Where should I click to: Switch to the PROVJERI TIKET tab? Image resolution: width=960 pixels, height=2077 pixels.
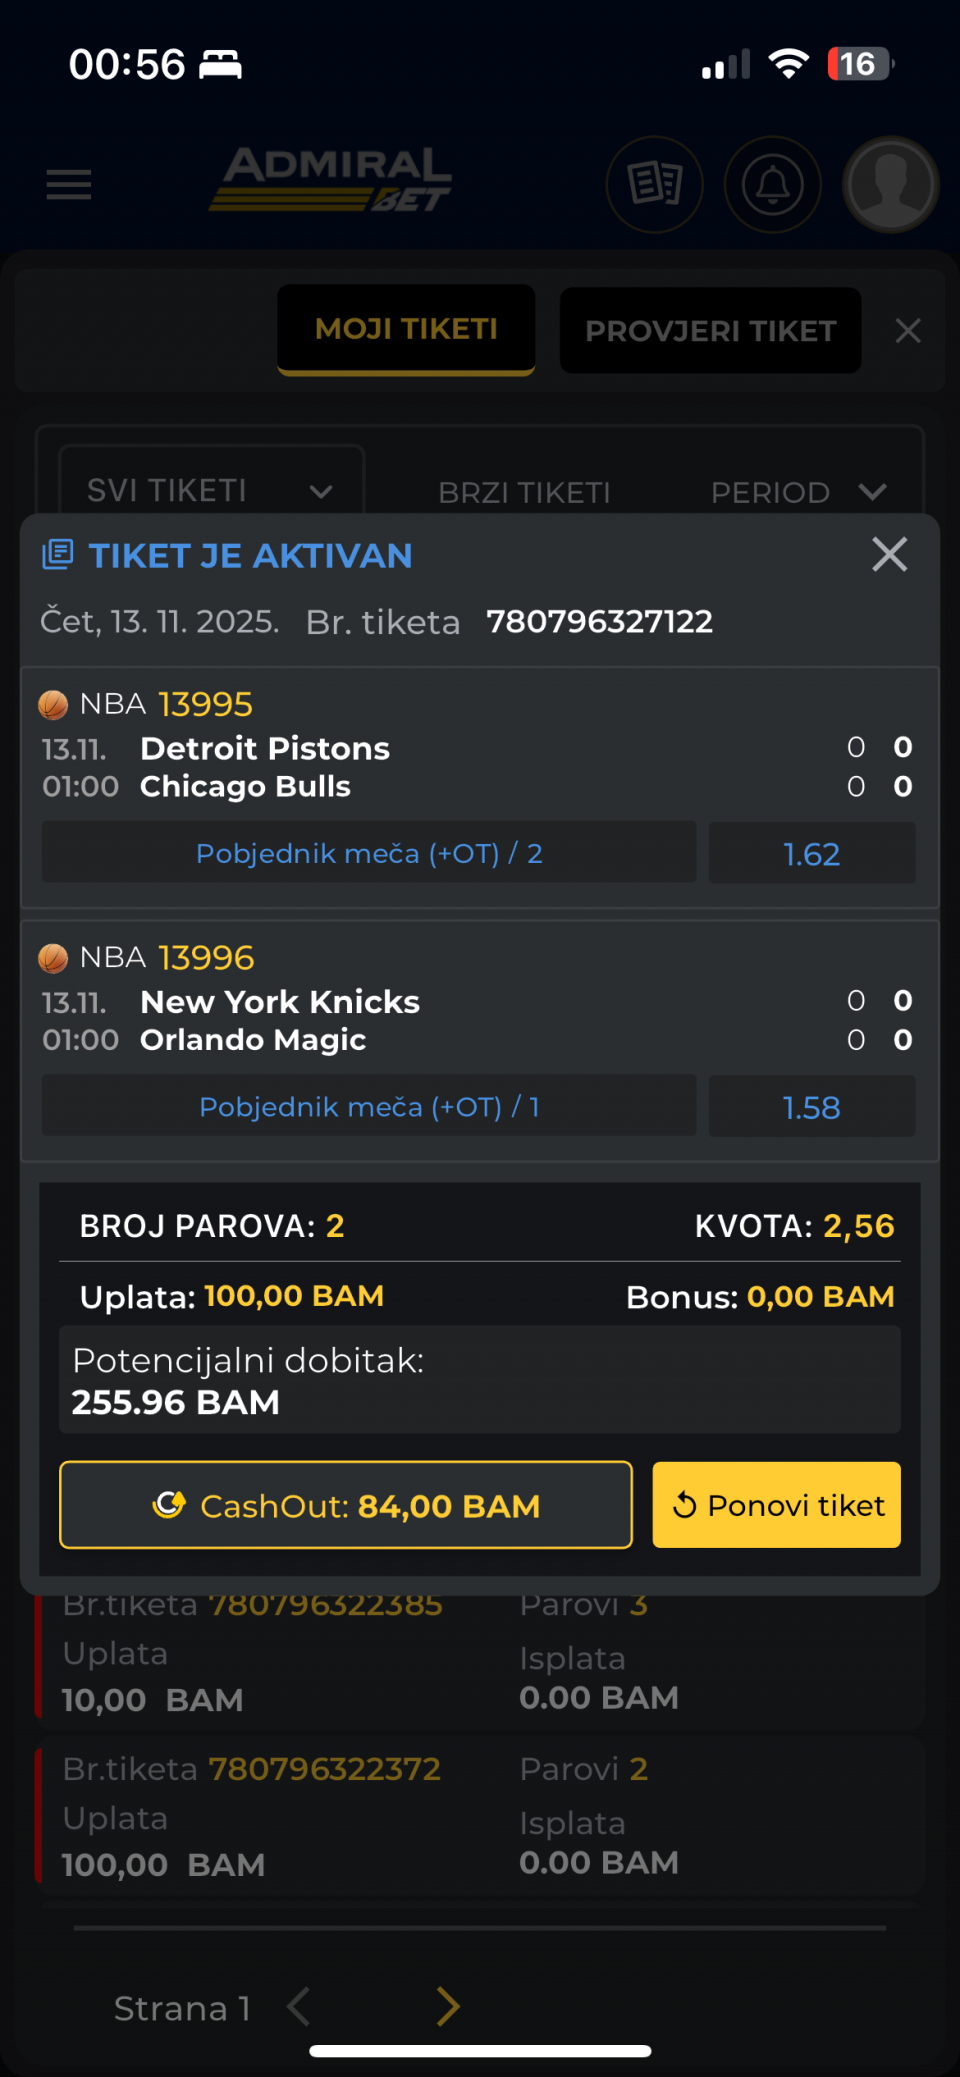tap(710, 331)
